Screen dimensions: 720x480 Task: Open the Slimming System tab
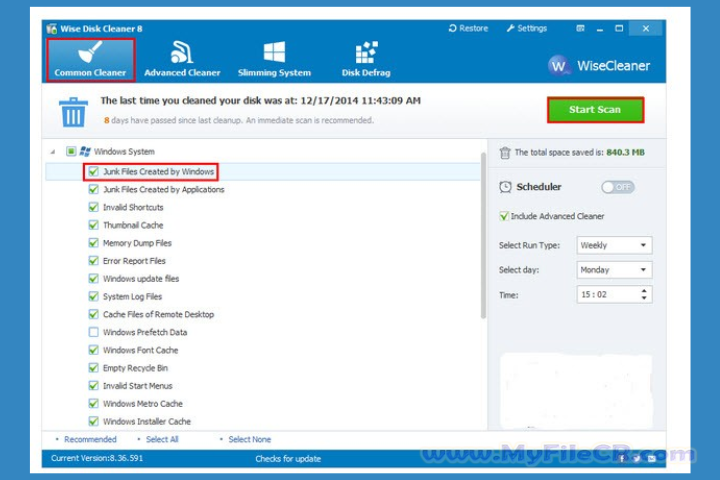click(x=274, y=60)
